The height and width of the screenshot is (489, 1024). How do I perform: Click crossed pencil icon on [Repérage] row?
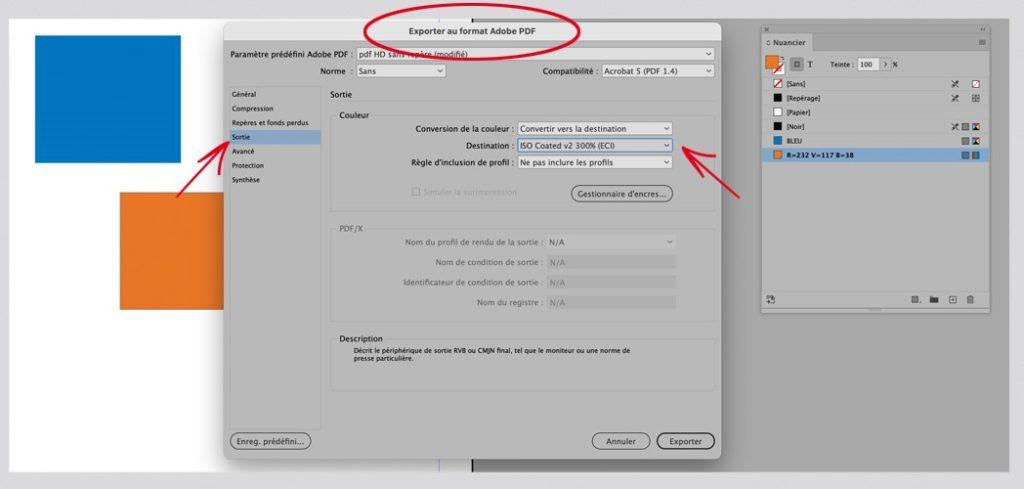click(x=955, y=98)
